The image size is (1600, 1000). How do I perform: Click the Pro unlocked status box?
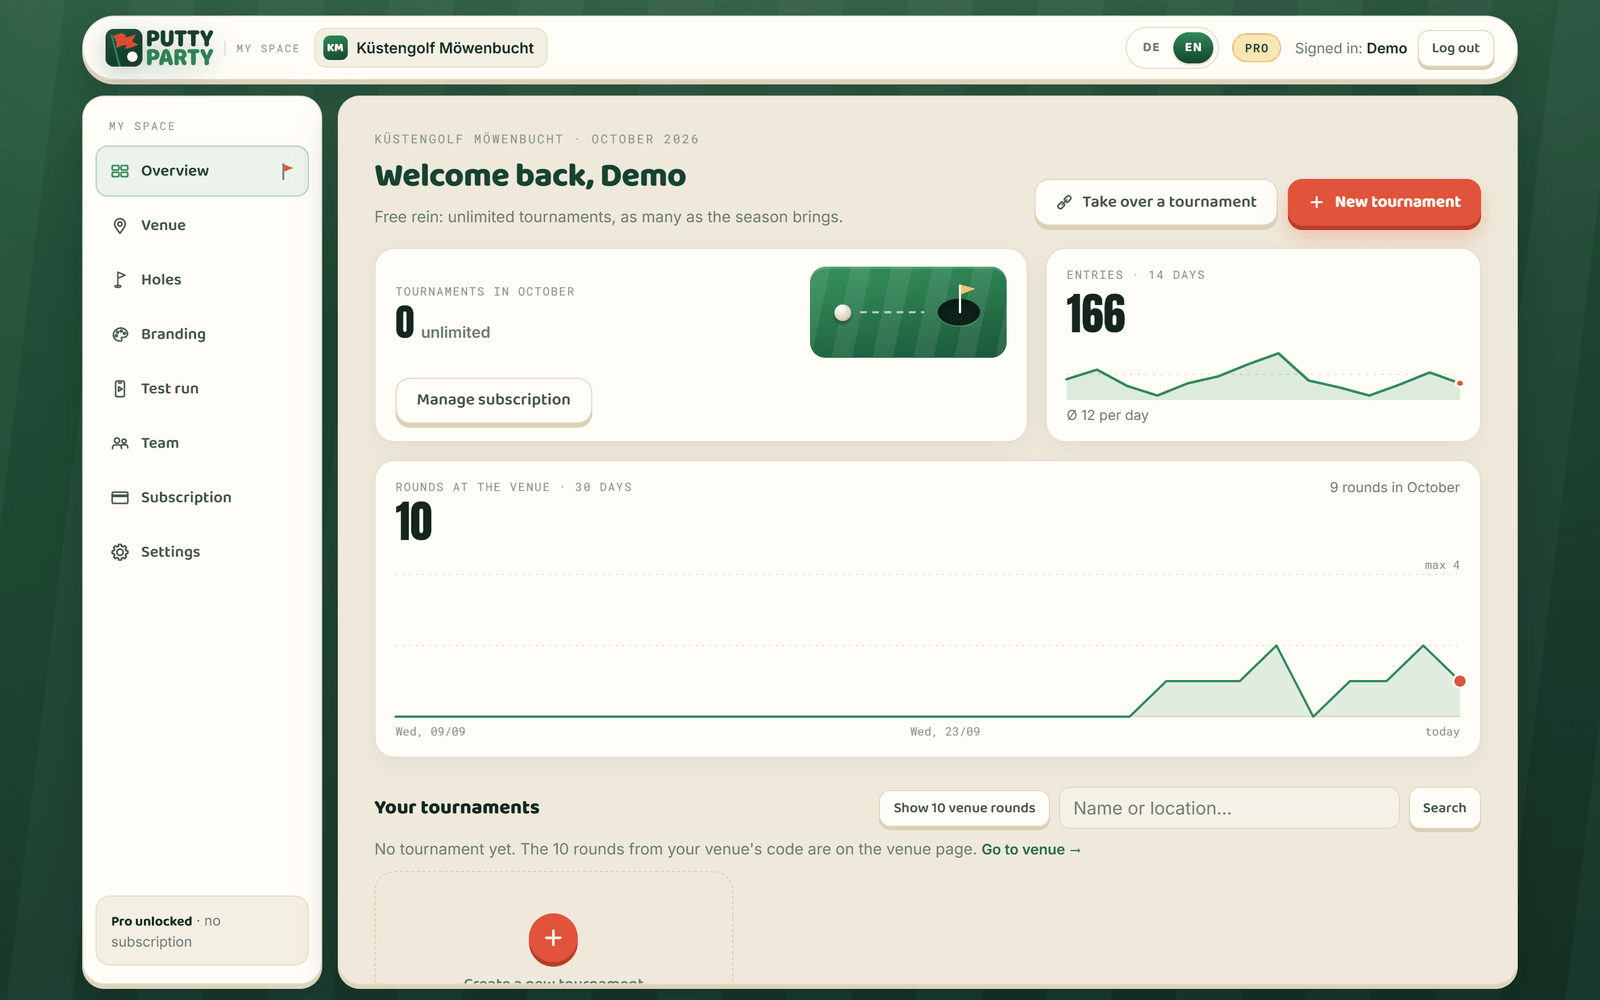point(202,931)
